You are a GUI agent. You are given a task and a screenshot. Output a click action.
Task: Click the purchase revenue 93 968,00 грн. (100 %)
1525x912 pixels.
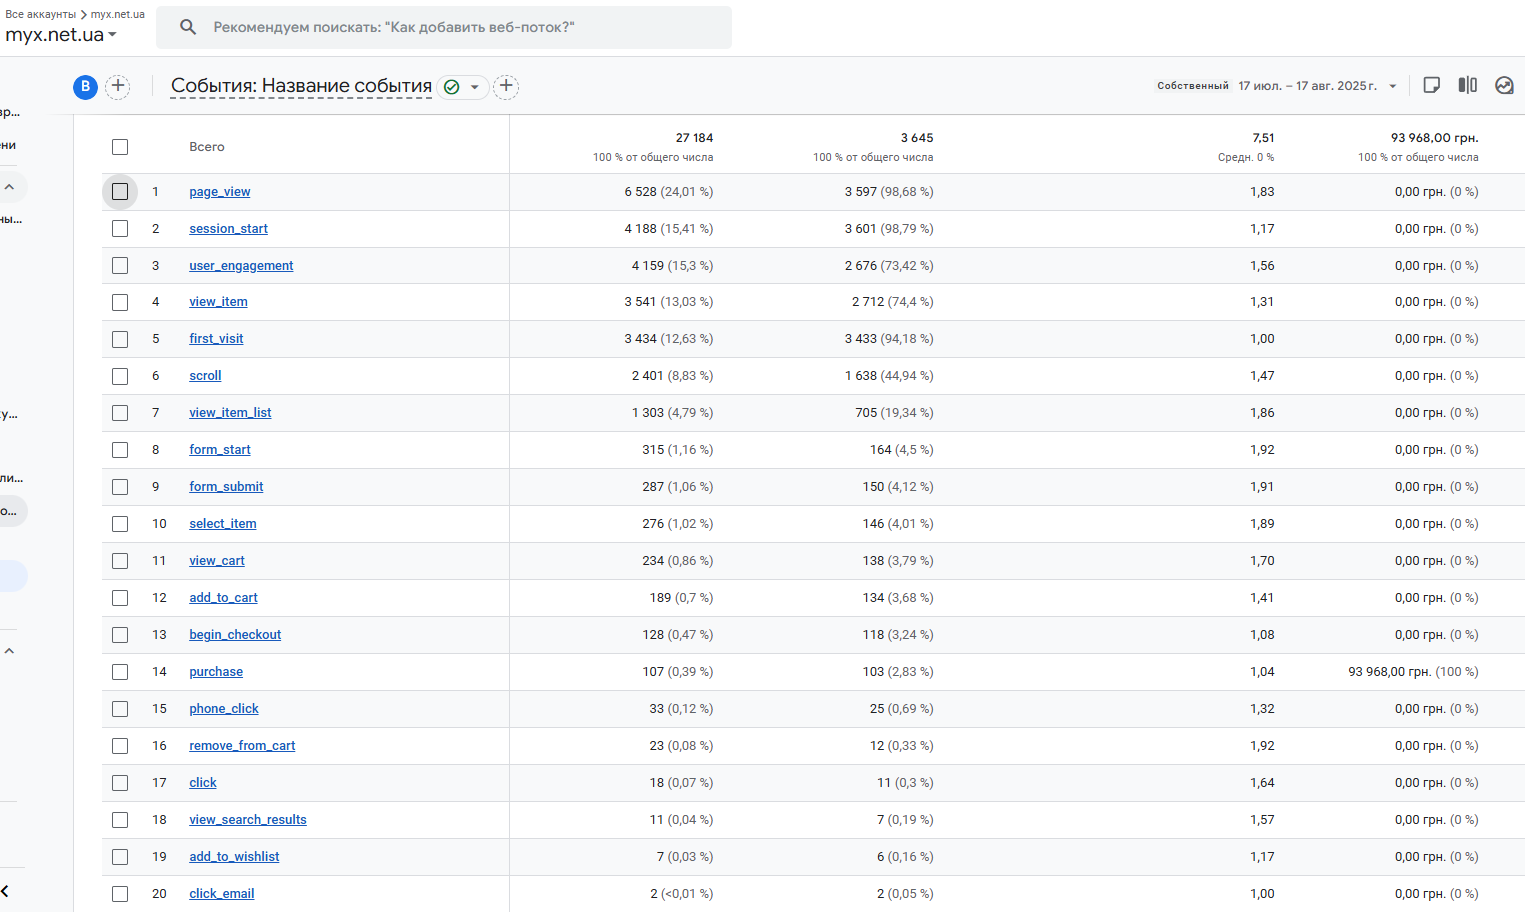[x=1413, y=672]
